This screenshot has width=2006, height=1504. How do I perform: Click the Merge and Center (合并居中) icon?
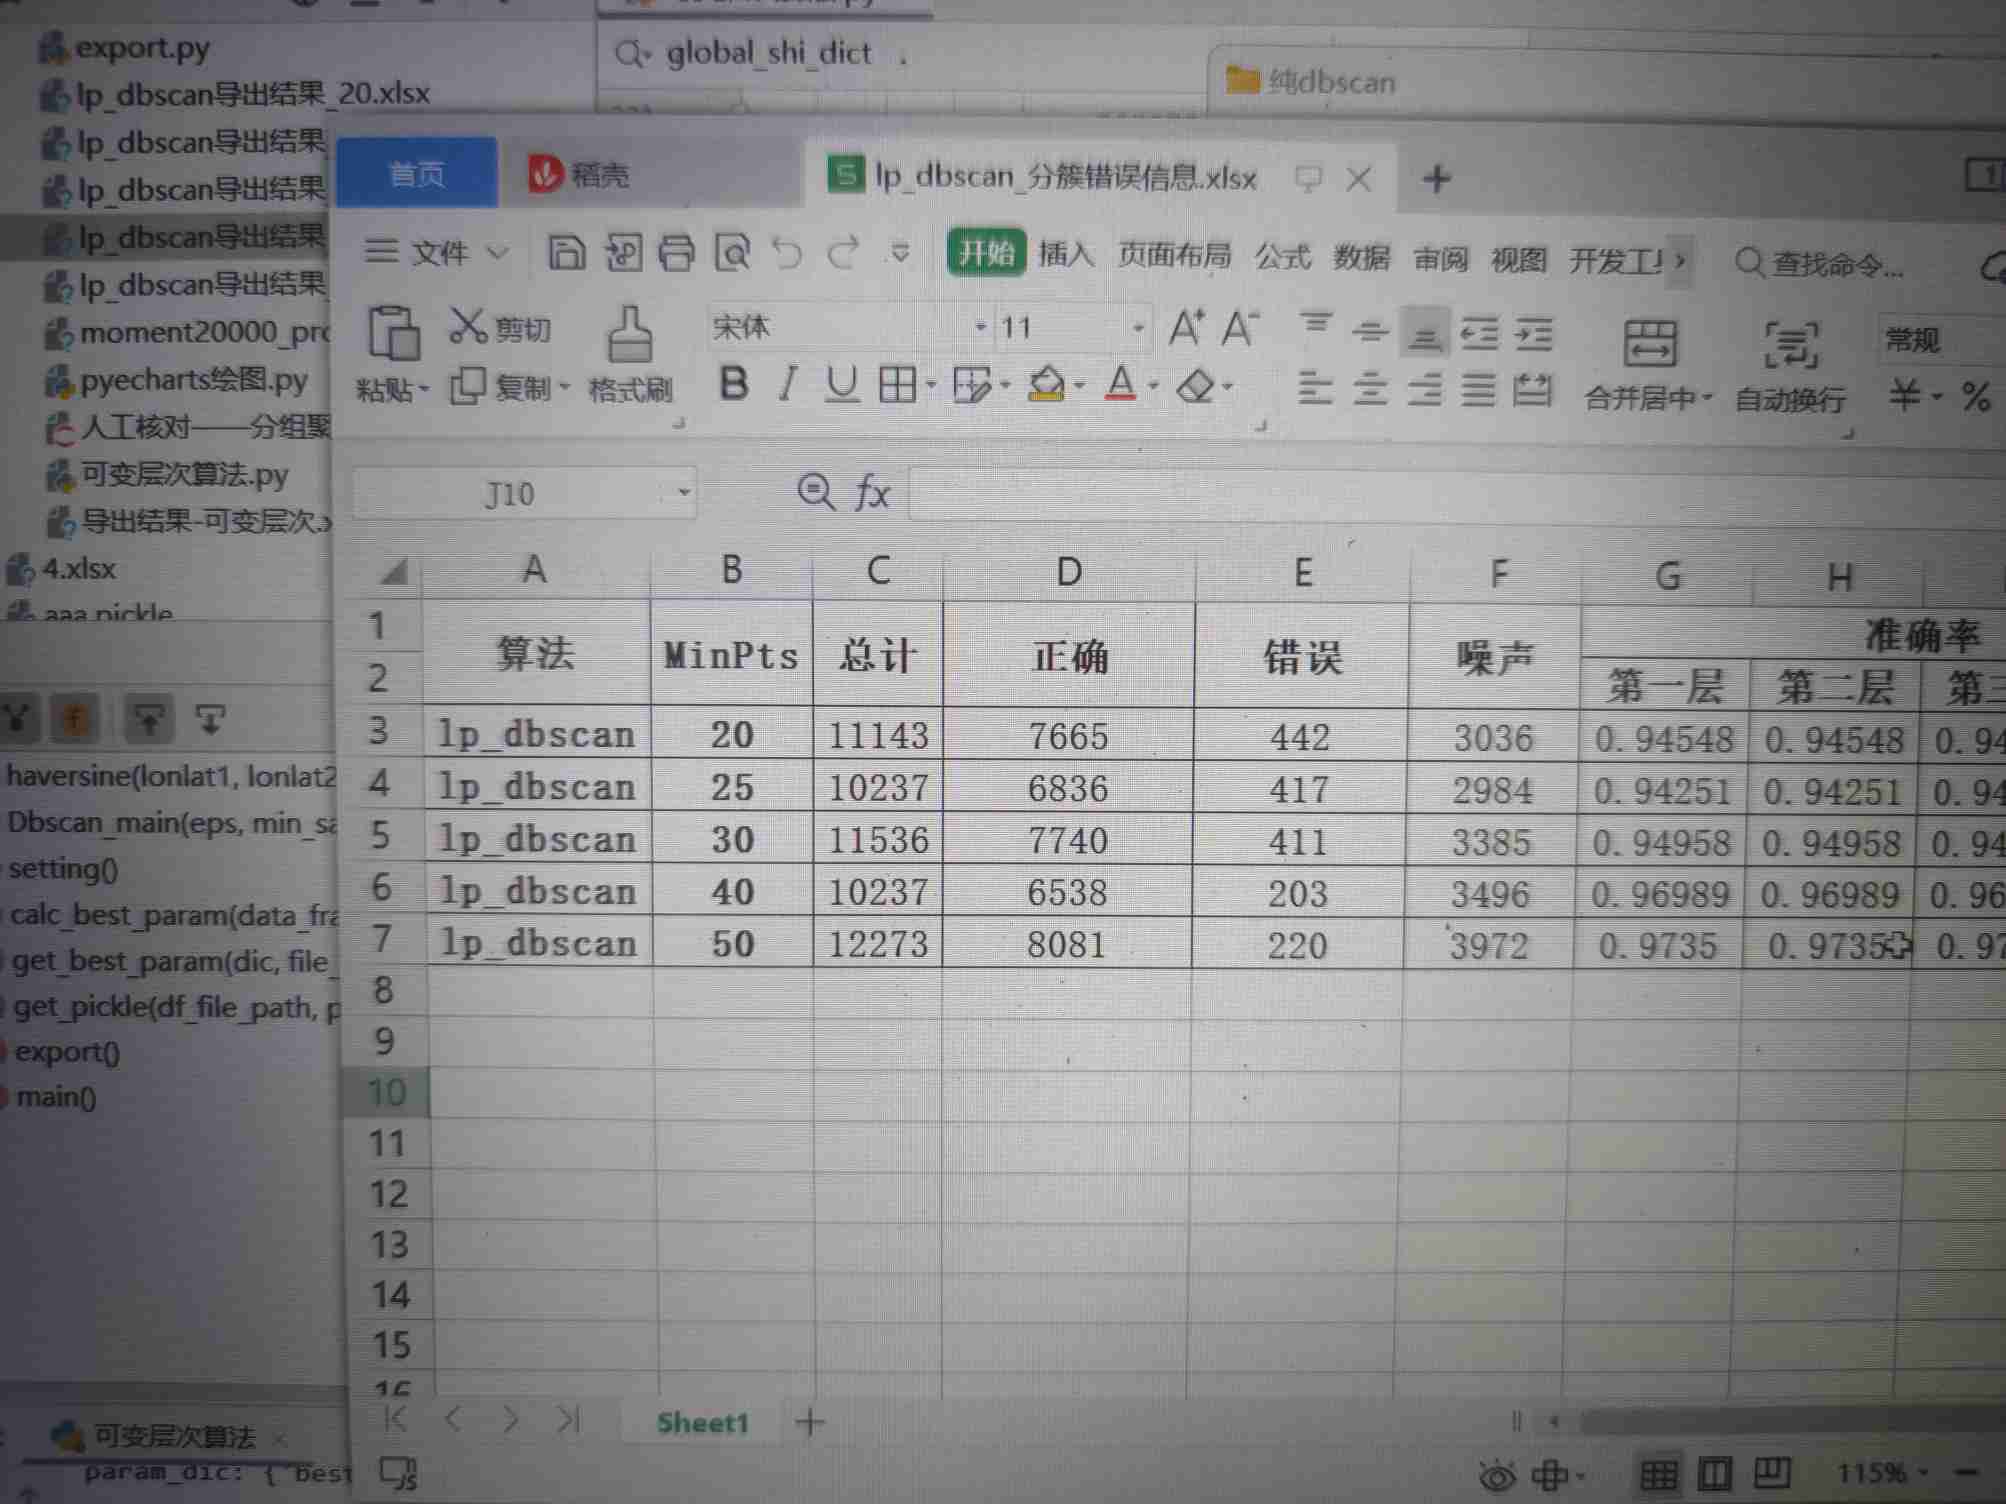tap(1649, 344)
